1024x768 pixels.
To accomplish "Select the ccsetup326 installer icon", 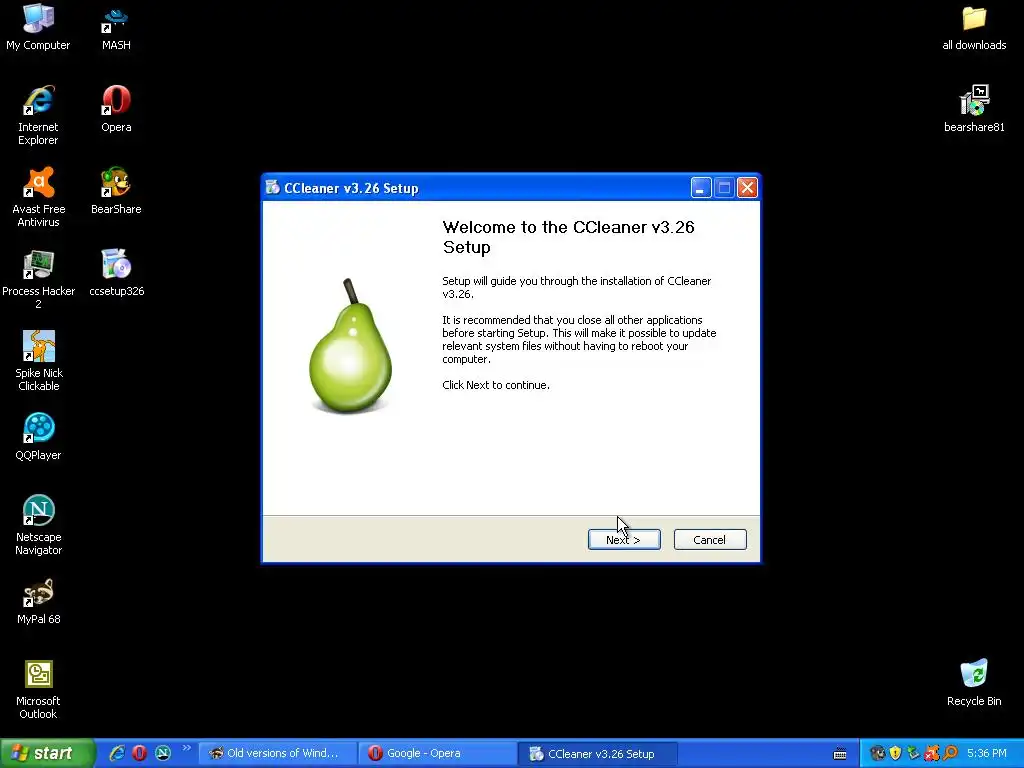I will point(116,274).
